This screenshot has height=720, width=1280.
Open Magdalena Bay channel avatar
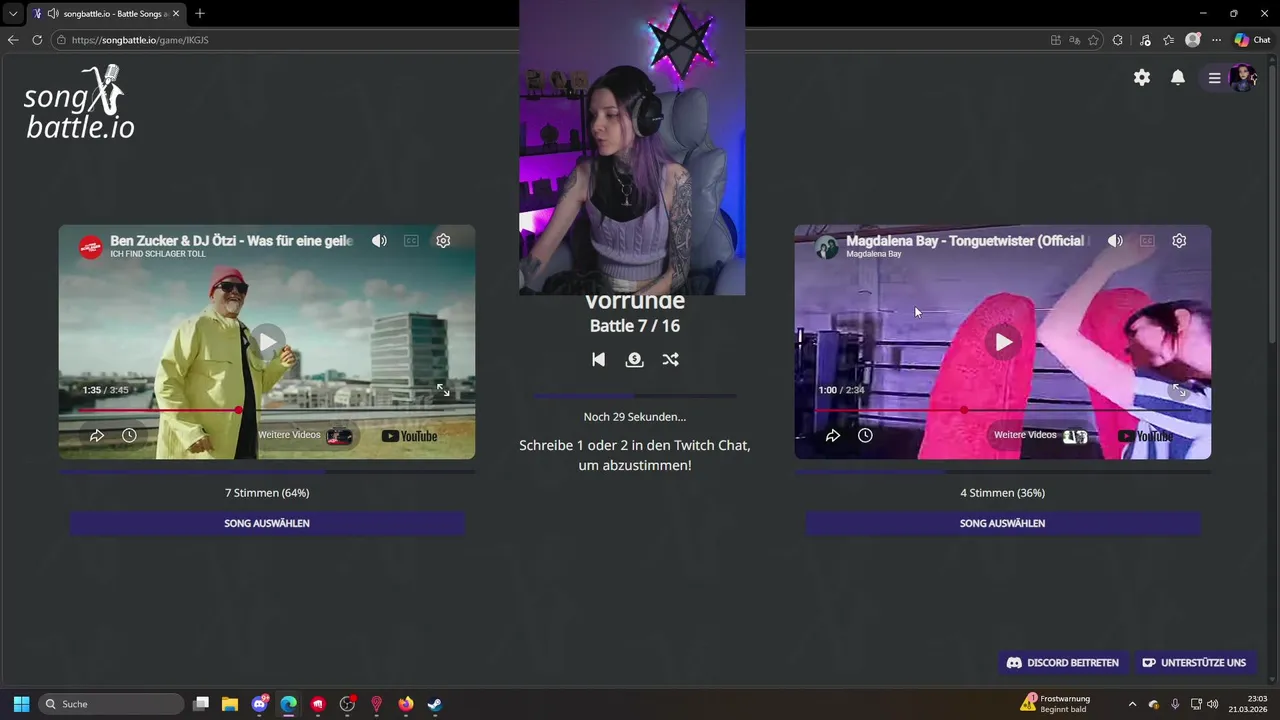(x=827, y=246)
